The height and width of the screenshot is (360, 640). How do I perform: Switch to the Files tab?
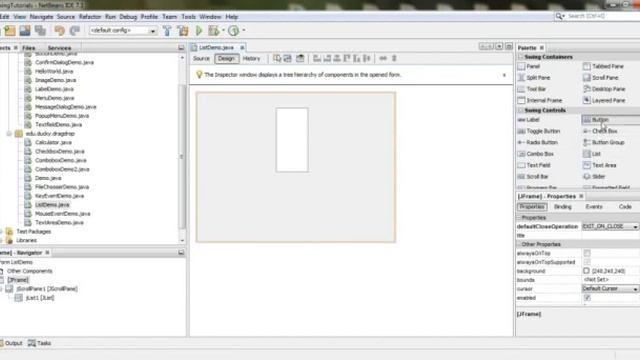[x=29, y=48]
